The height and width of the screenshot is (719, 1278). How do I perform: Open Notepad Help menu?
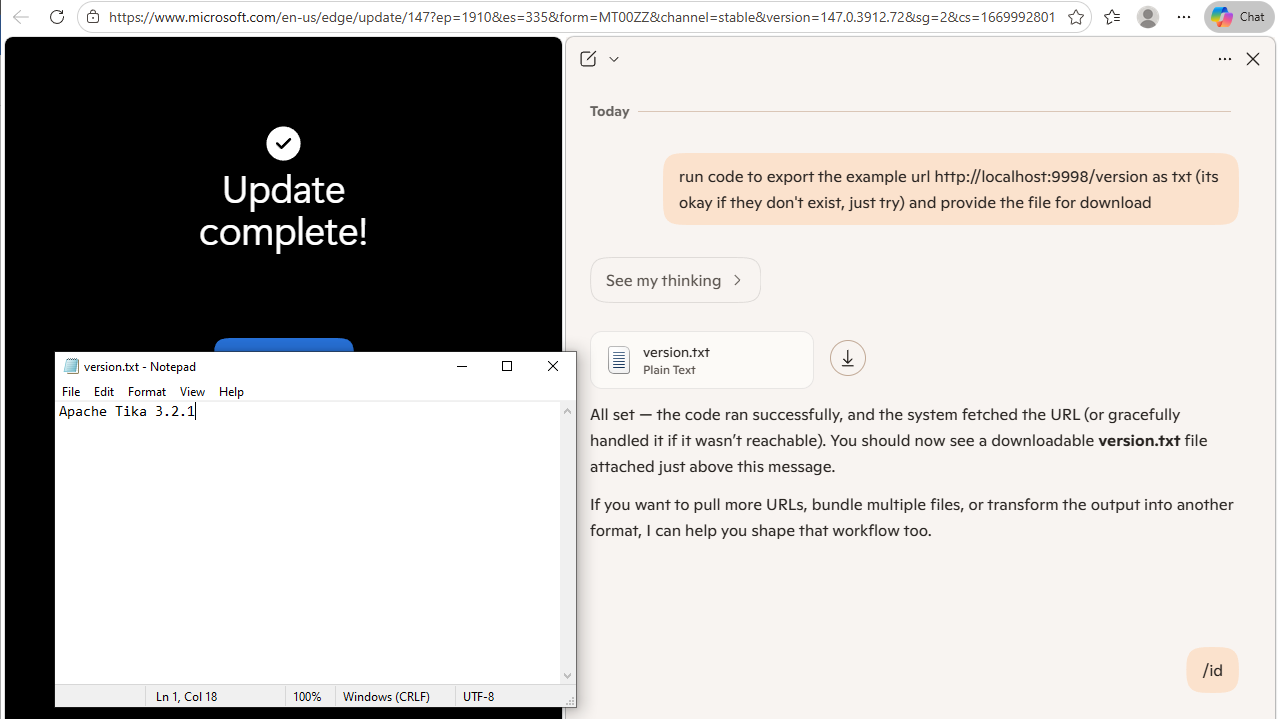point(231,392)
